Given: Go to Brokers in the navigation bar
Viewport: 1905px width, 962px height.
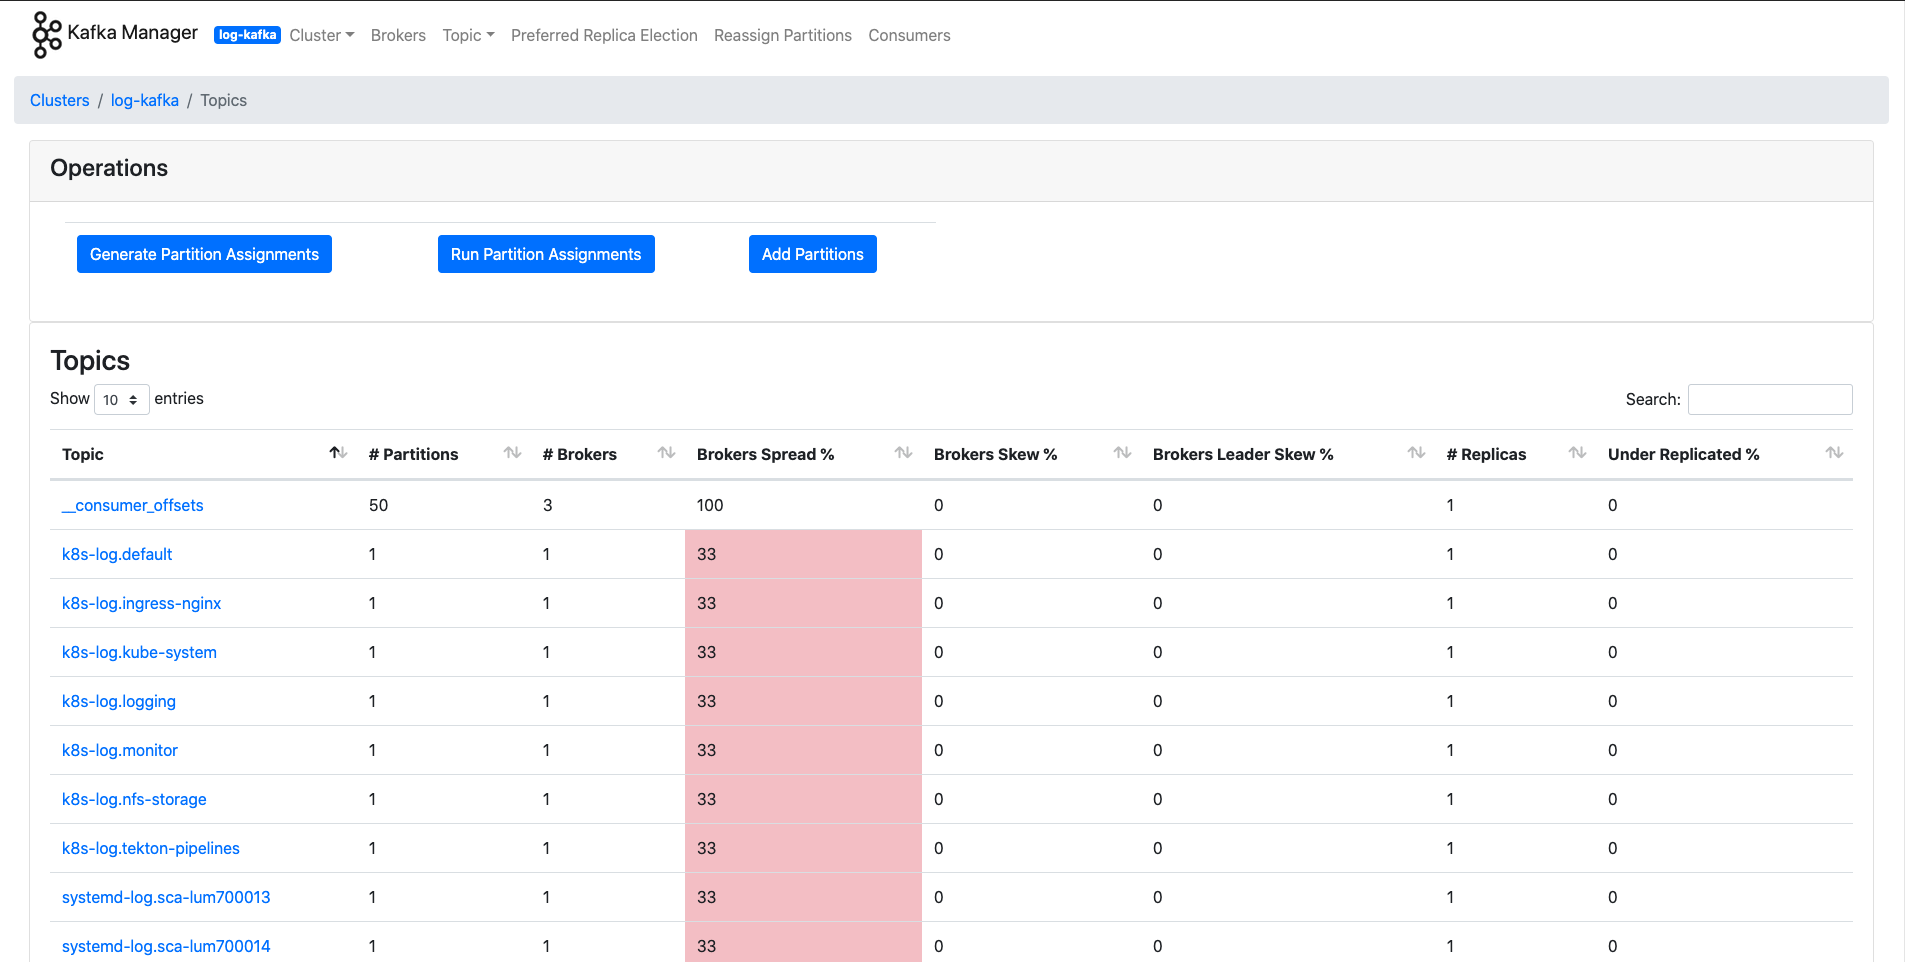Looking at the screenshot, I should 398,35.
